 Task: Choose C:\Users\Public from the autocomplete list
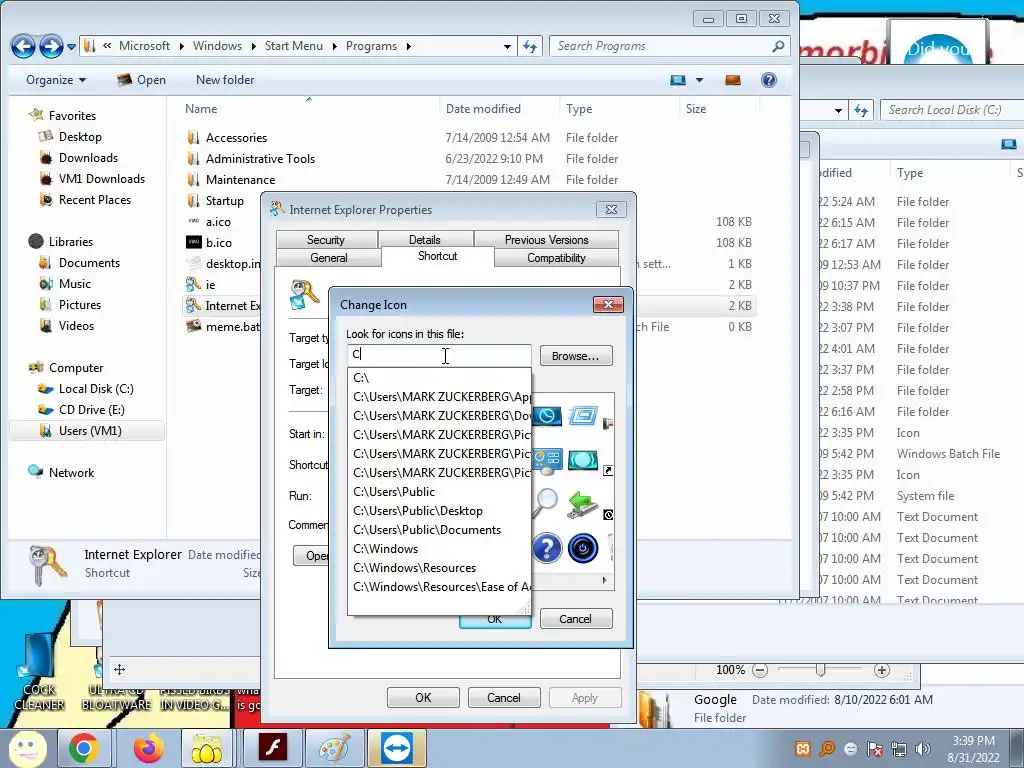point(439,492)
